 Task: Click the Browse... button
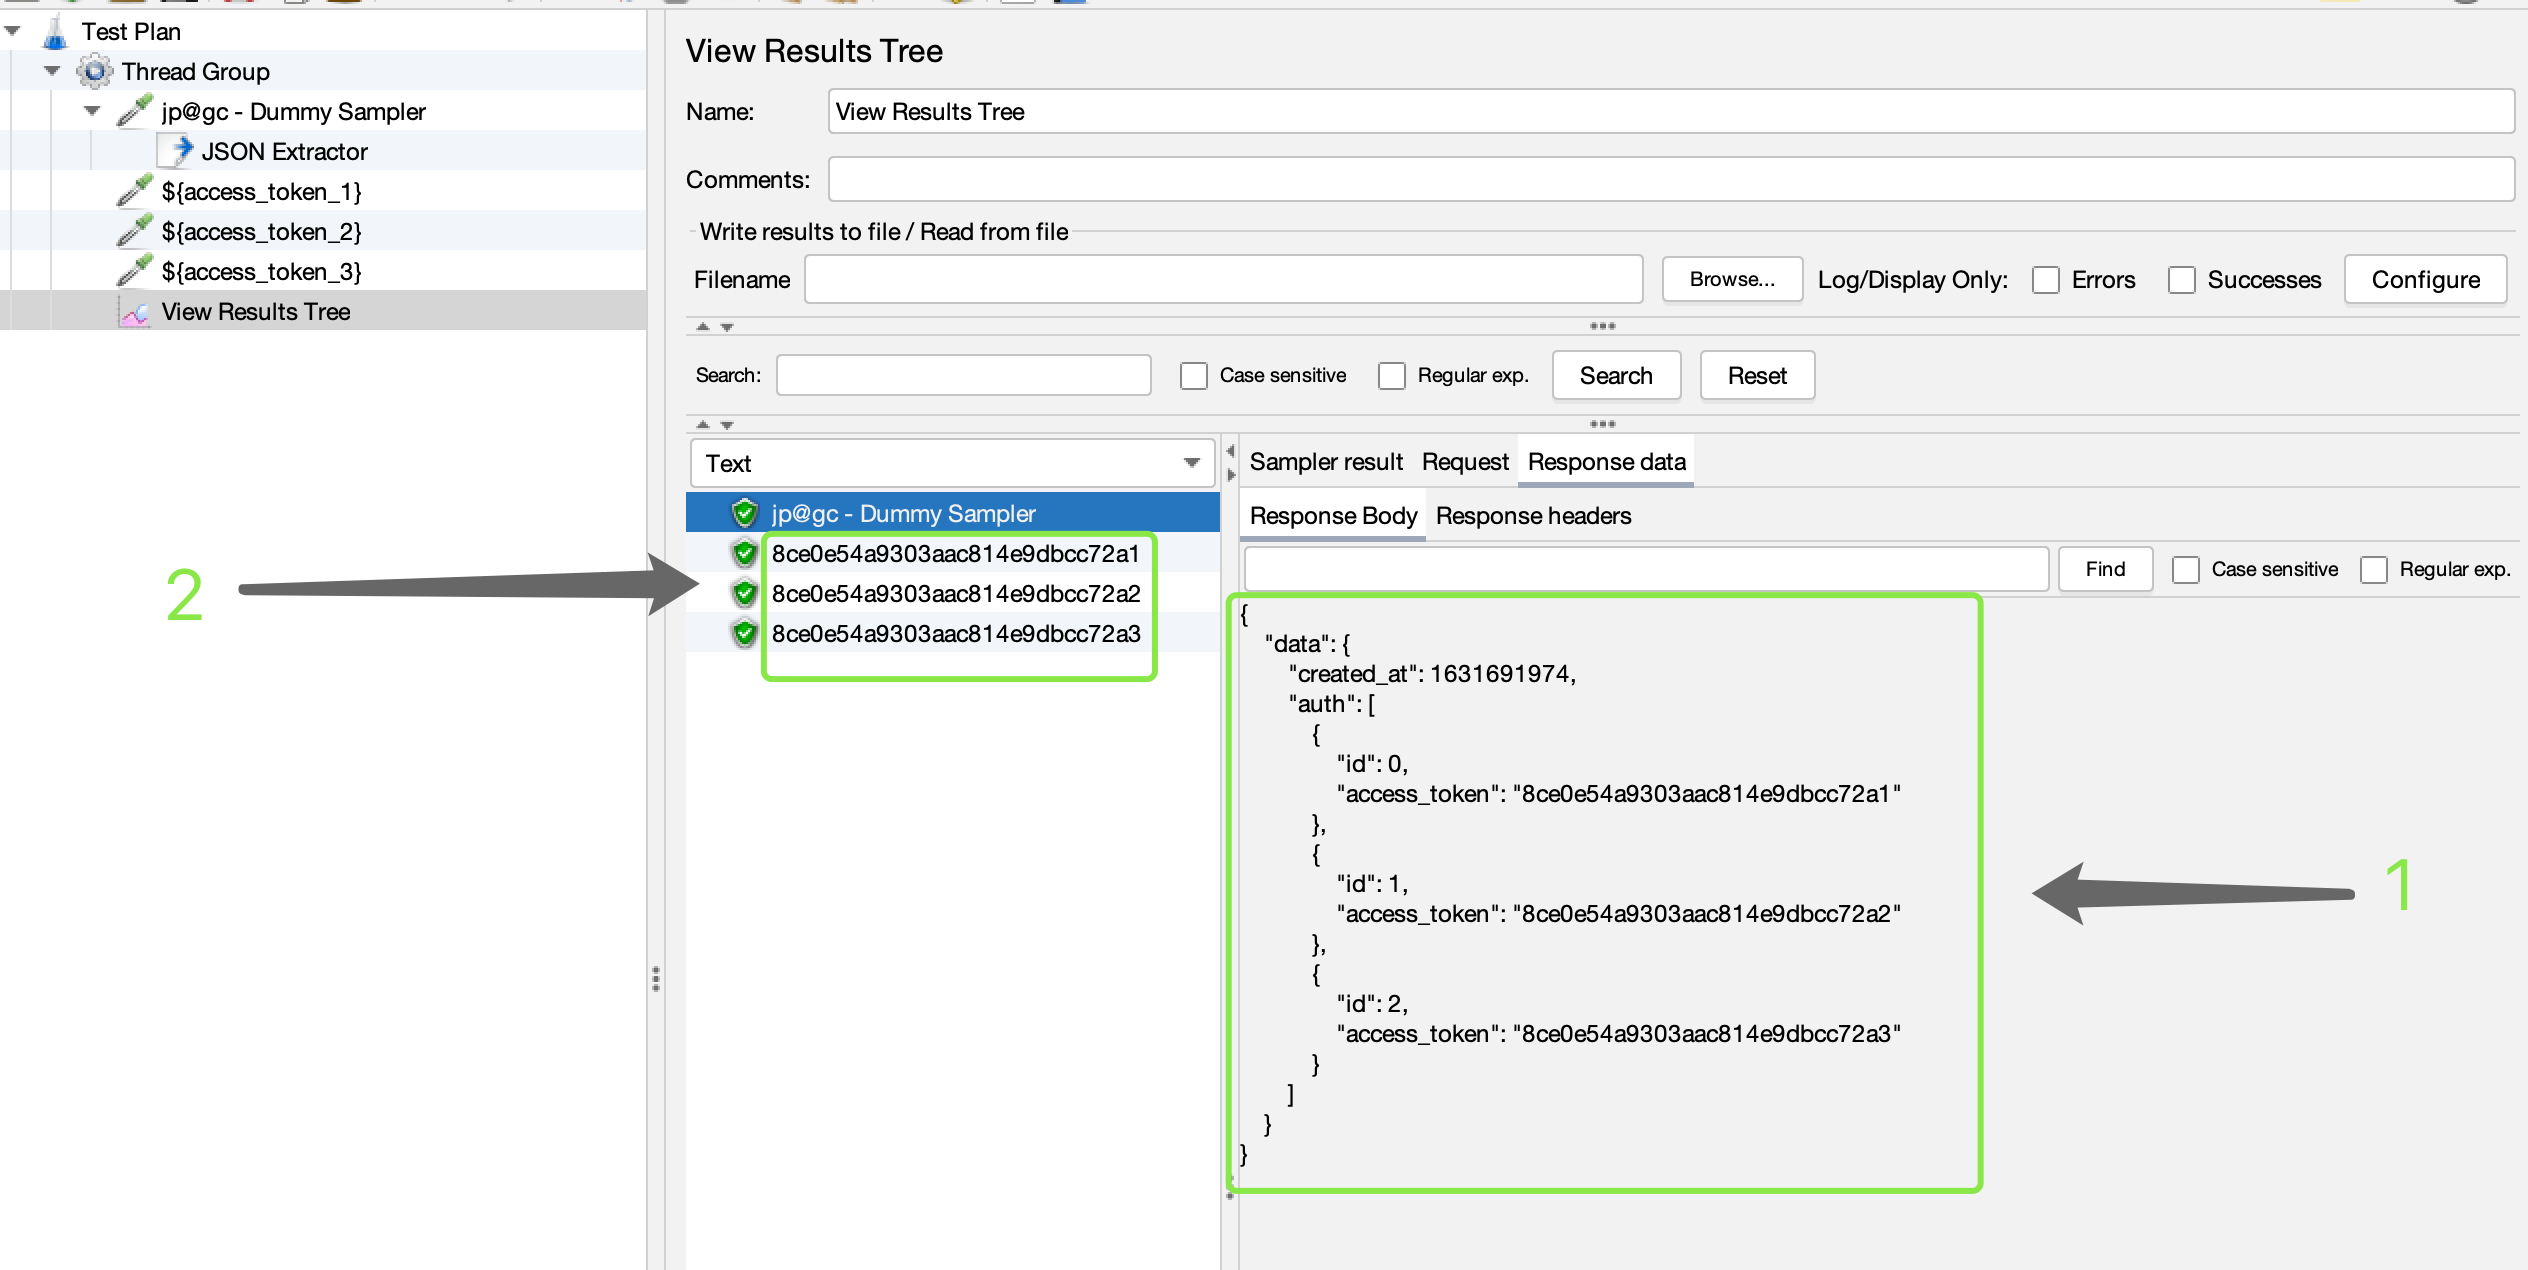(x=1732, y=279)
